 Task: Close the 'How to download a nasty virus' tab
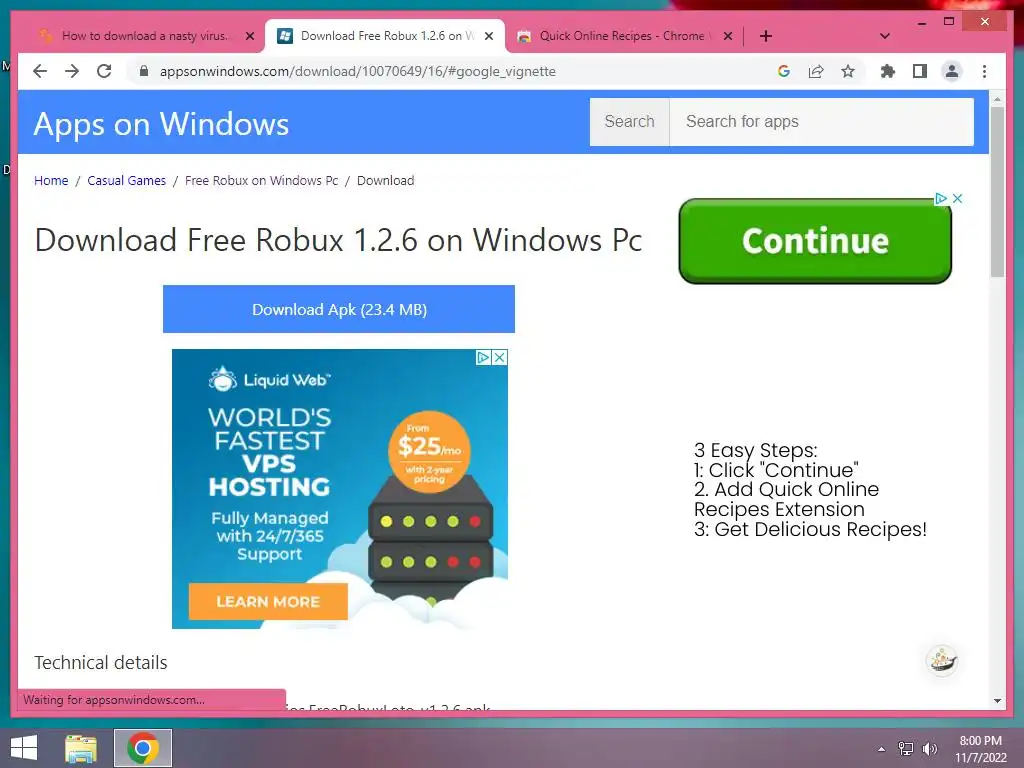249,36
